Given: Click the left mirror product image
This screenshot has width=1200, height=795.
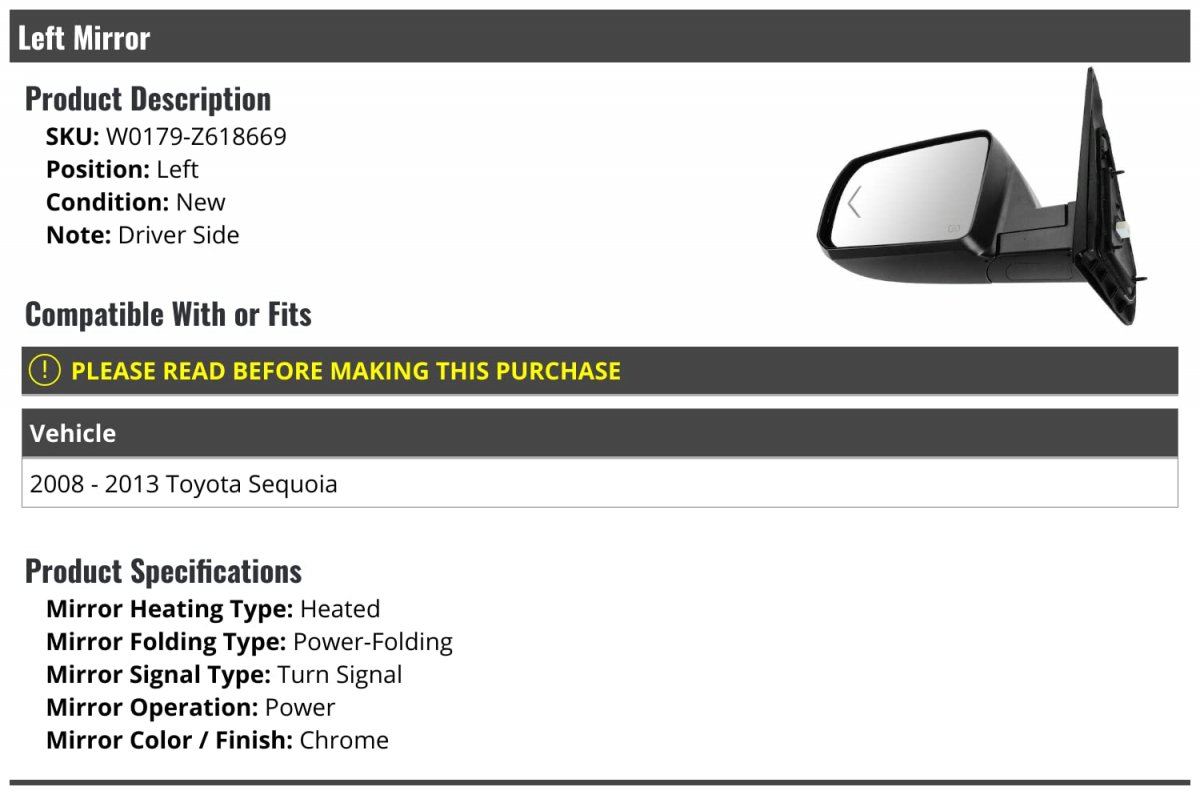Looking at the screenshot, I should pyautogui.click(x=983, y=197).
